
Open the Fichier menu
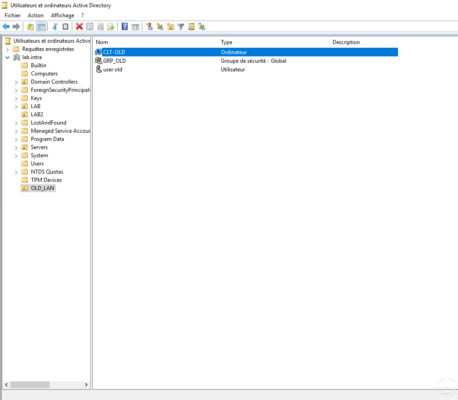pos(12,15)
